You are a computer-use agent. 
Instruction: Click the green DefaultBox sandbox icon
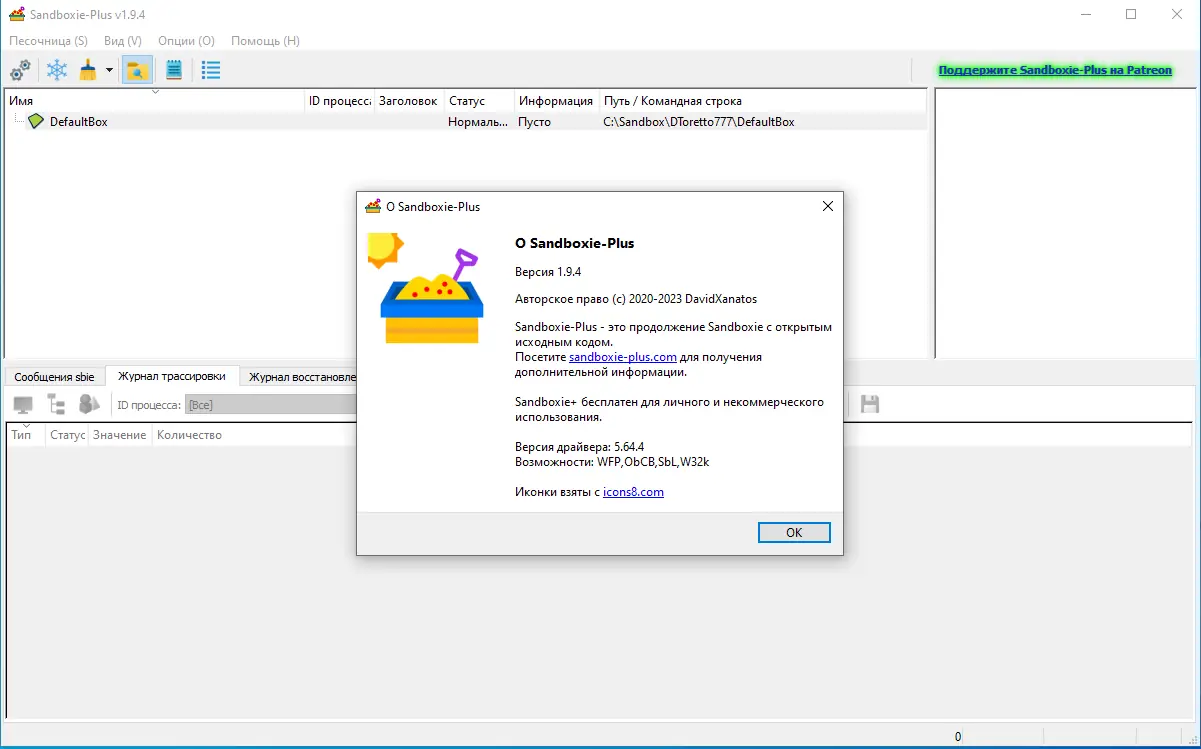(36, 121)
